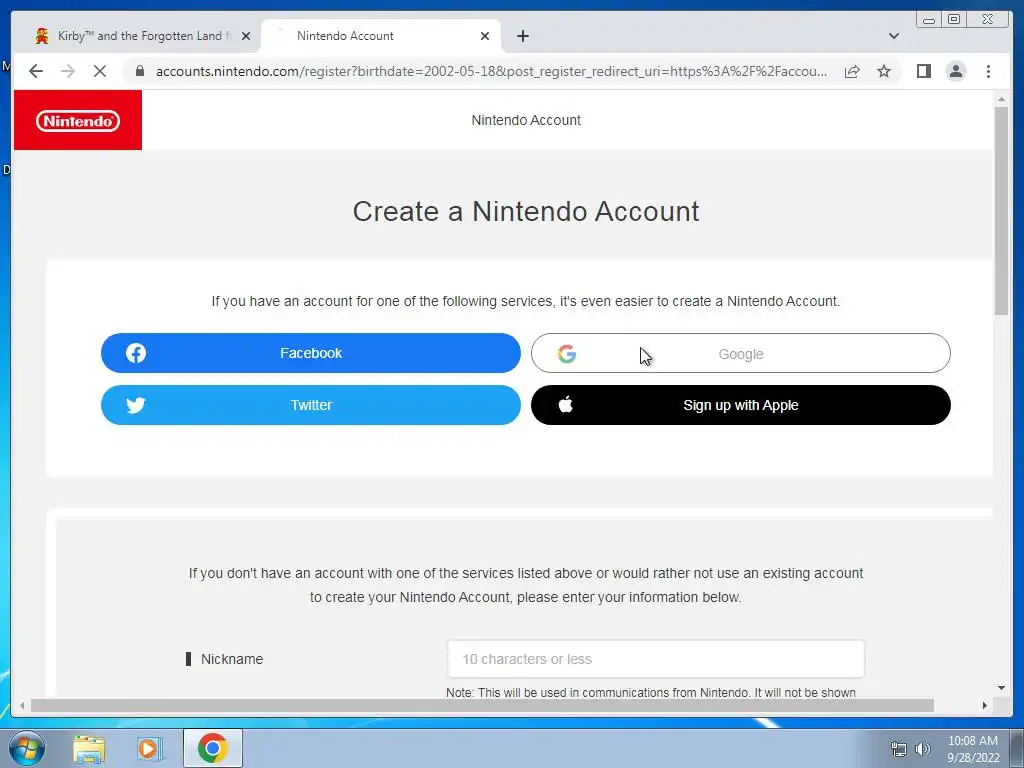Focus the Nickname input field

656,659
